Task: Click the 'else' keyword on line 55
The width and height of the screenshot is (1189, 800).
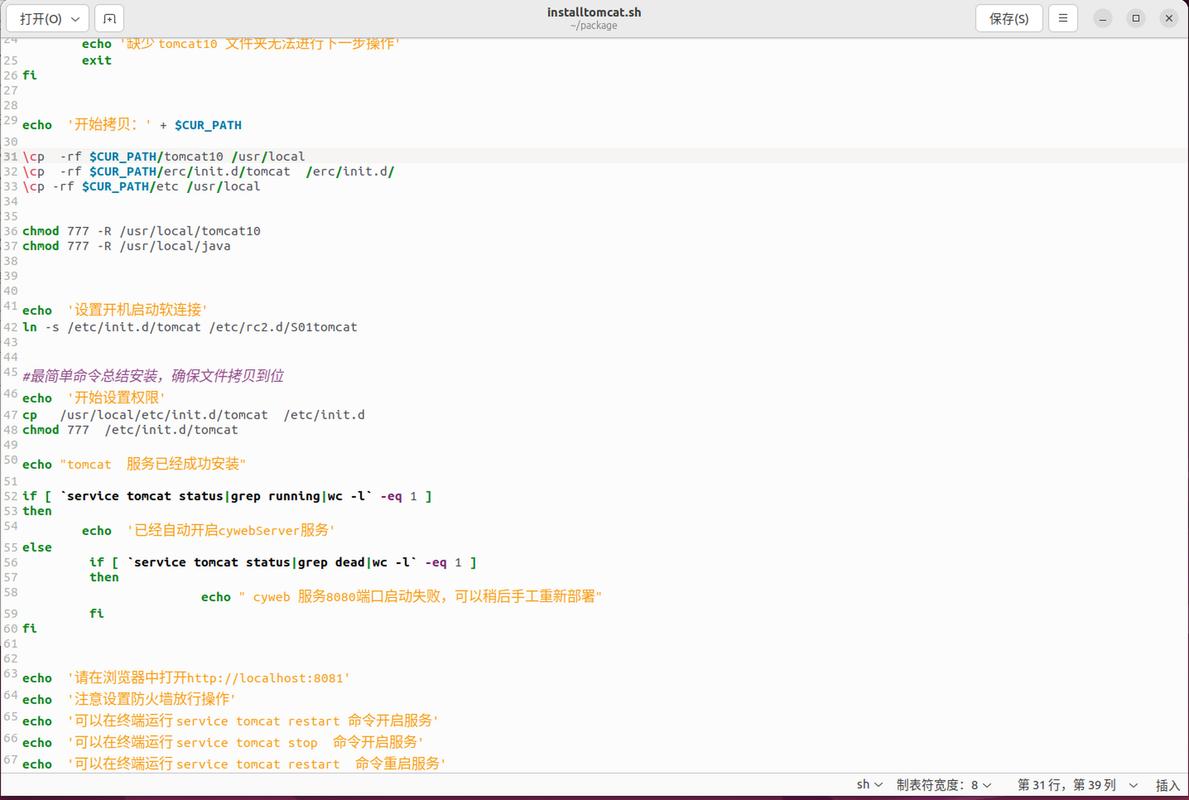Action: pos(37,547)
